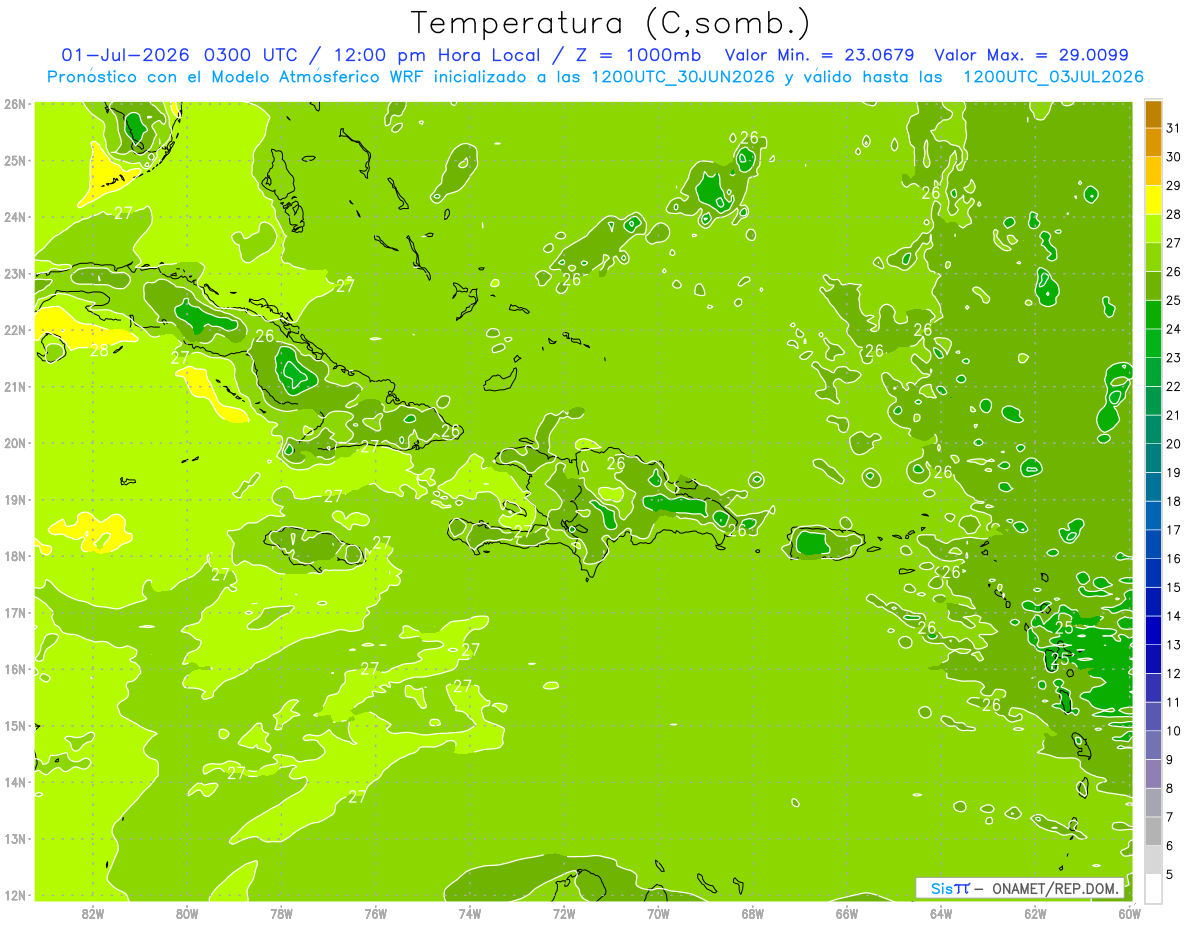Viewport: 1200px width, 927px height.
Task: Click the blue 'Sis' logo text
Action: coord(940,888)
